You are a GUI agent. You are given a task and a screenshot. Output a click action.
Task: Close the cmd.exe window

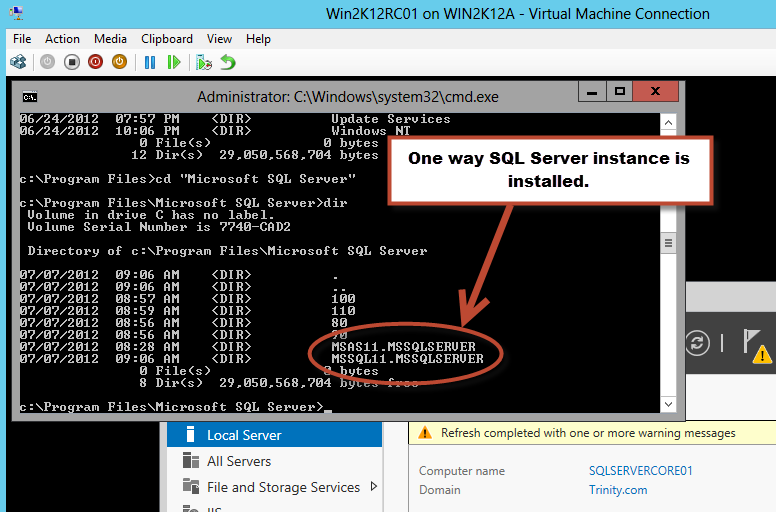coord(655,92)
